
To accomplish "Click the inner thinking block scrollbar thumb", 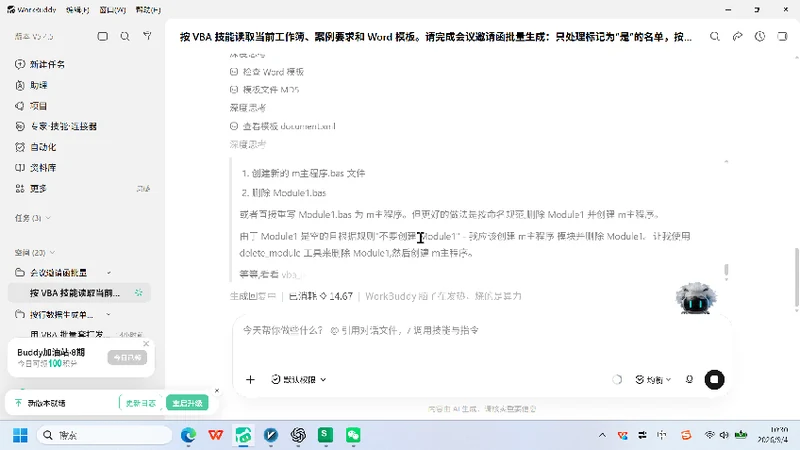I will click(x=726, y=270).
